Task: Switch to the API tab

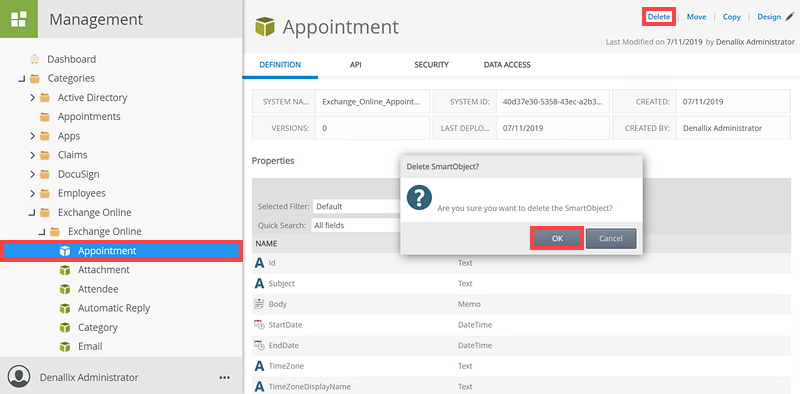Action: pos(356,65)
